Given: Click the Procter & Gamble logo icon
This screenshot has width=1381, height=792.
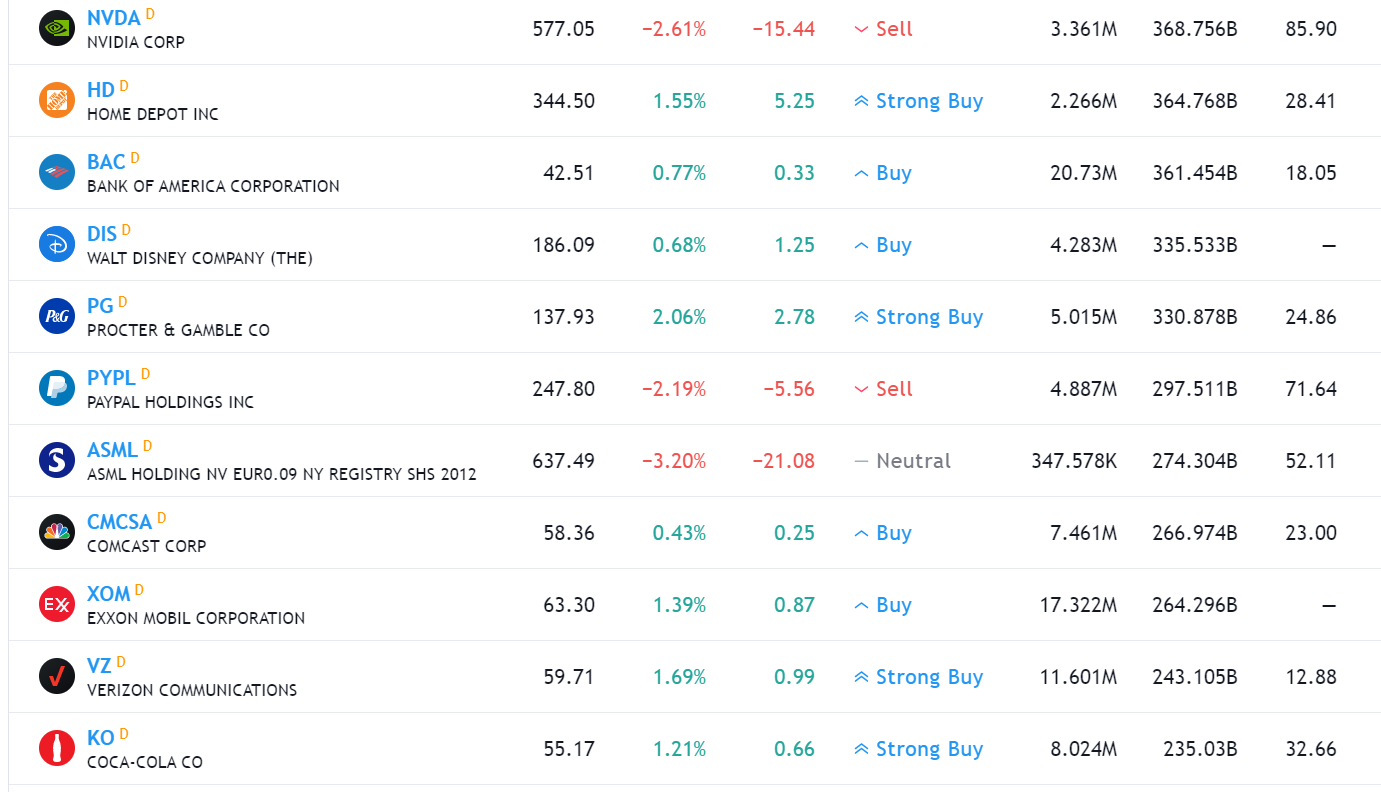Looking at the screenshot, I should click(57, 316).
